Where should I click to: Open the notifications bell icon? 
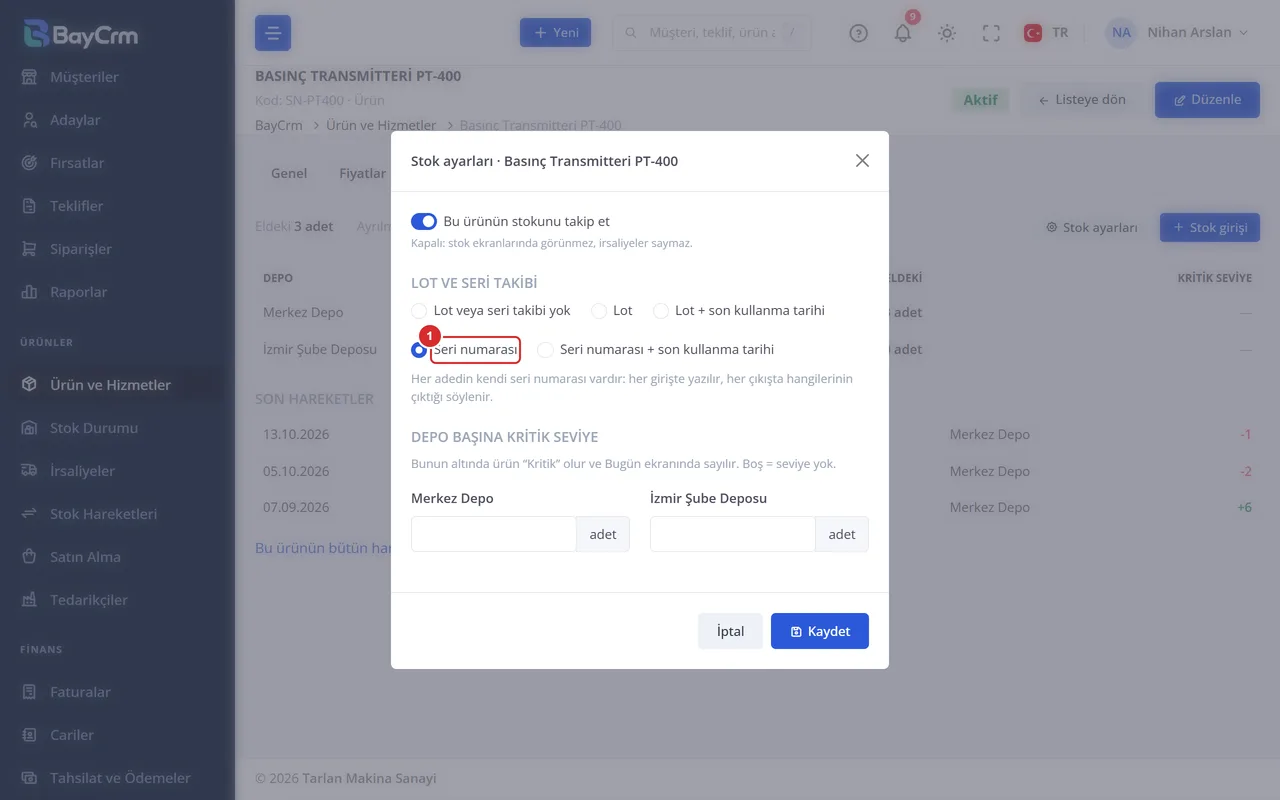pyautogui.click(x=903, y=33)
